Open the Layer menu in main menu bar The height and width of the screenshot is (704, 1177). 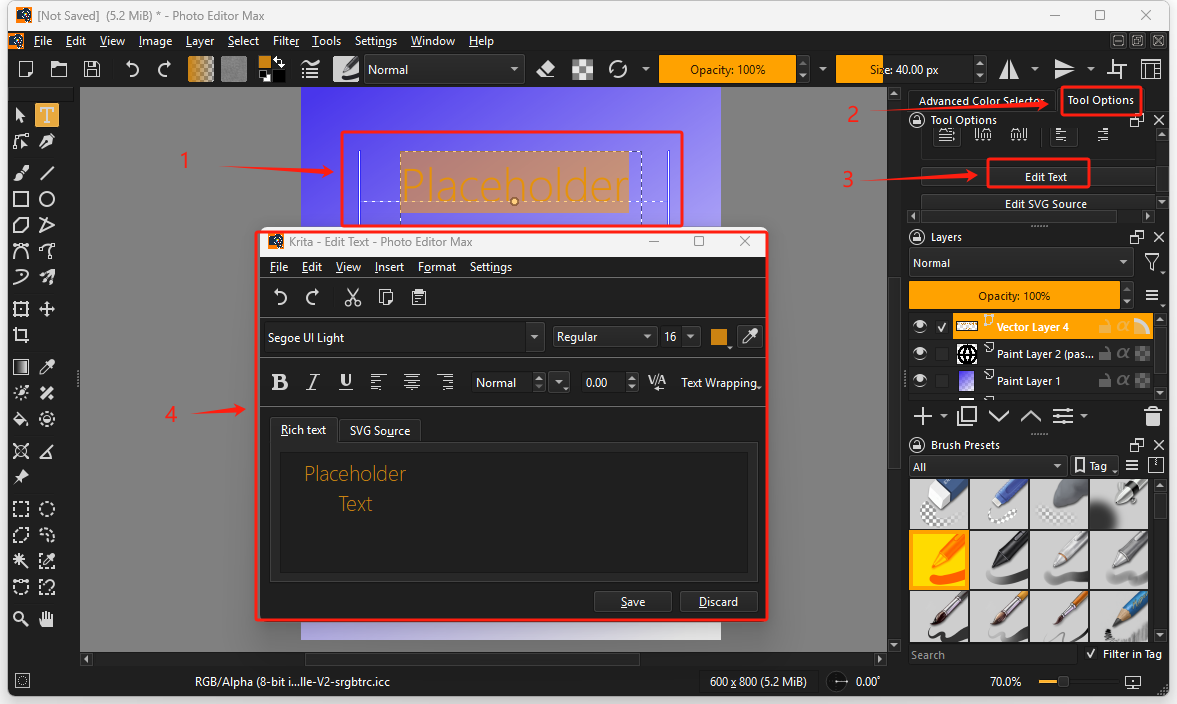coord(200,41)
